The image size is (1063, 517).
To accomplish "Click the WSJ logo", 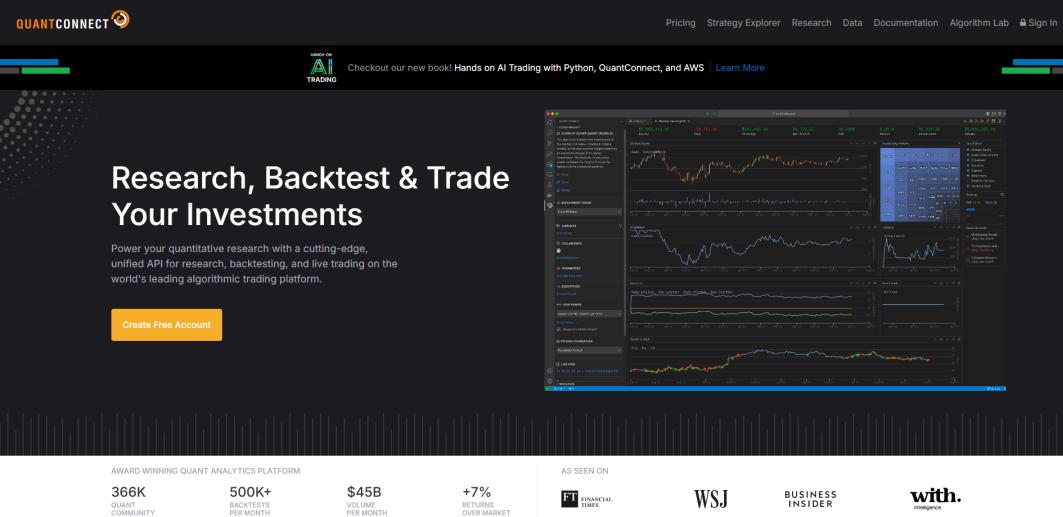I will pos(710,499).
